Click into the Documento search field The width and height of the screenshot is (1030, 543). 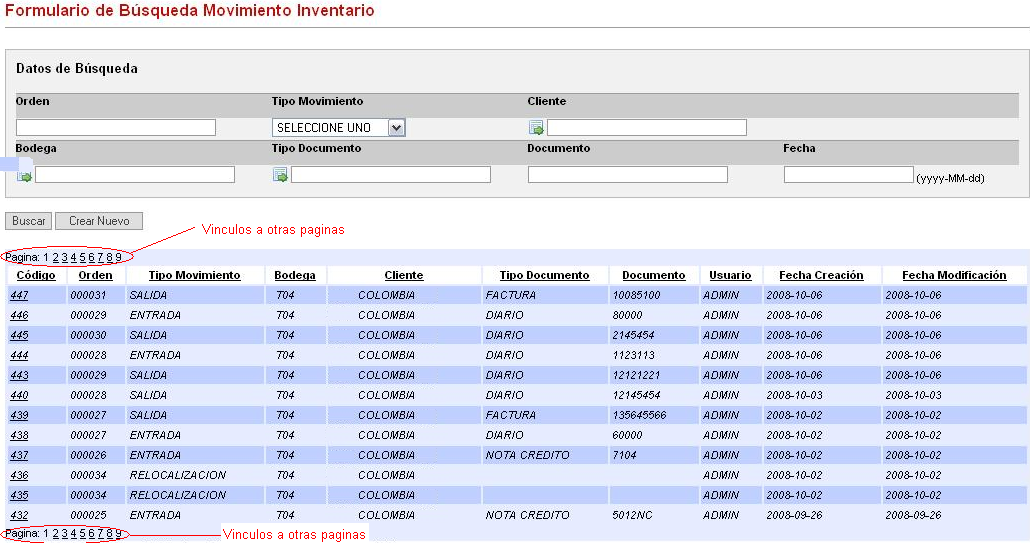pos(627,175)
